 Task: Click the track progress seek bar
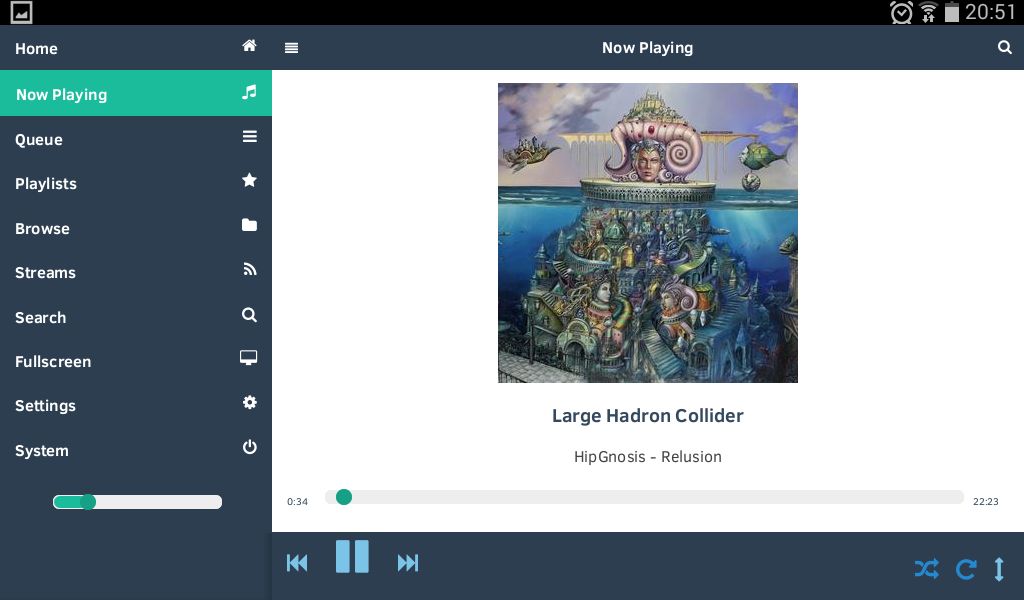tap(645, 497)
